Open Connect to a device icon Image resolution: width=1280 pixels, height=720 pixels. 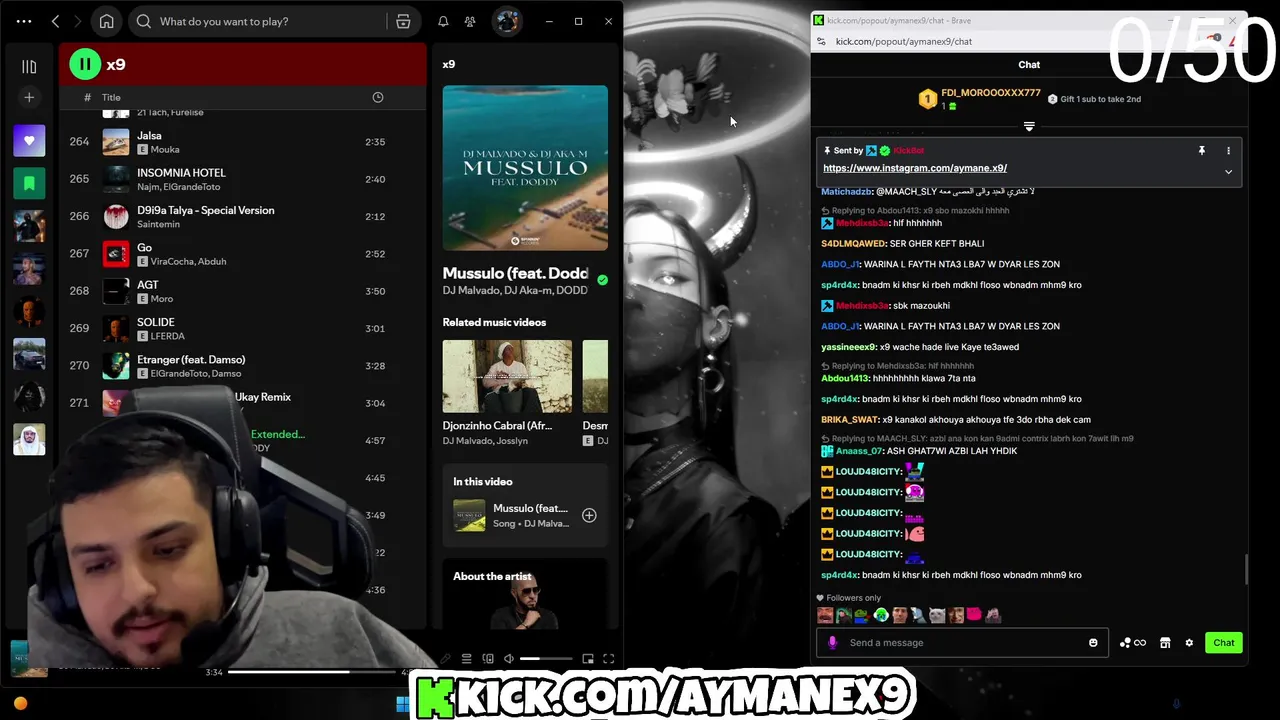point(488,658)
